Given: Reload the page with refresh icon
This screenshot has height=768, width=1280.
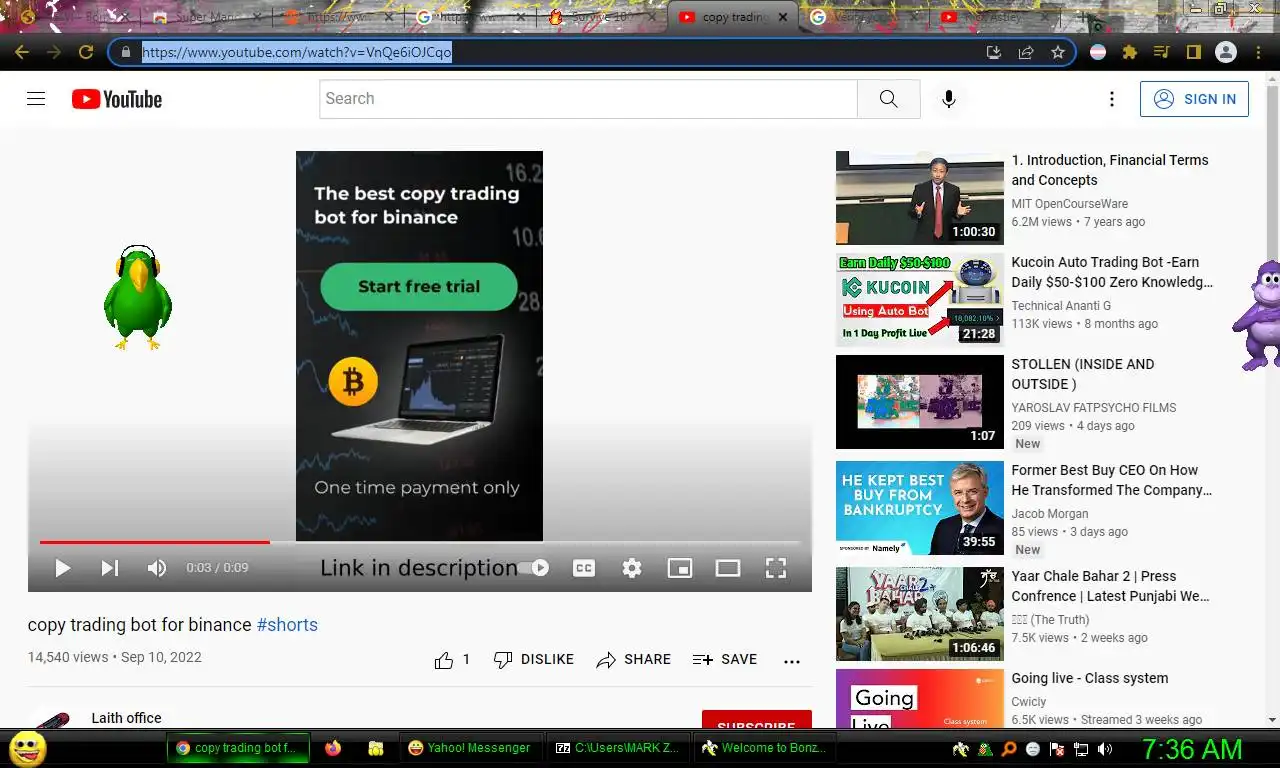Looking at the screenshot, I should [x=86, y=52].
